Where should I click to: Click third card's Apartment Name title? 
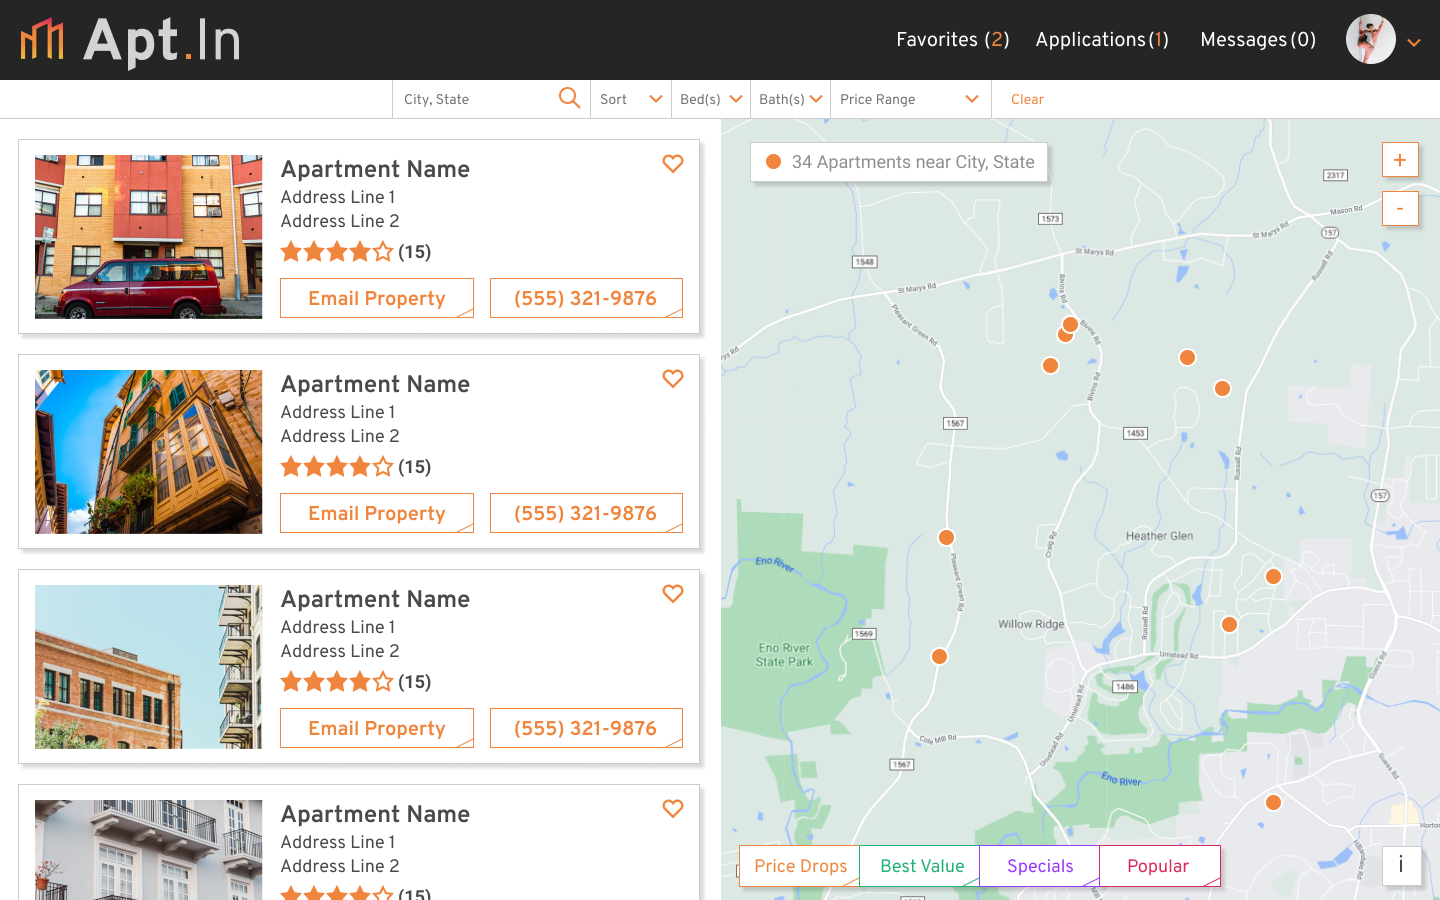pyautogui.click(x=375, y=599)
